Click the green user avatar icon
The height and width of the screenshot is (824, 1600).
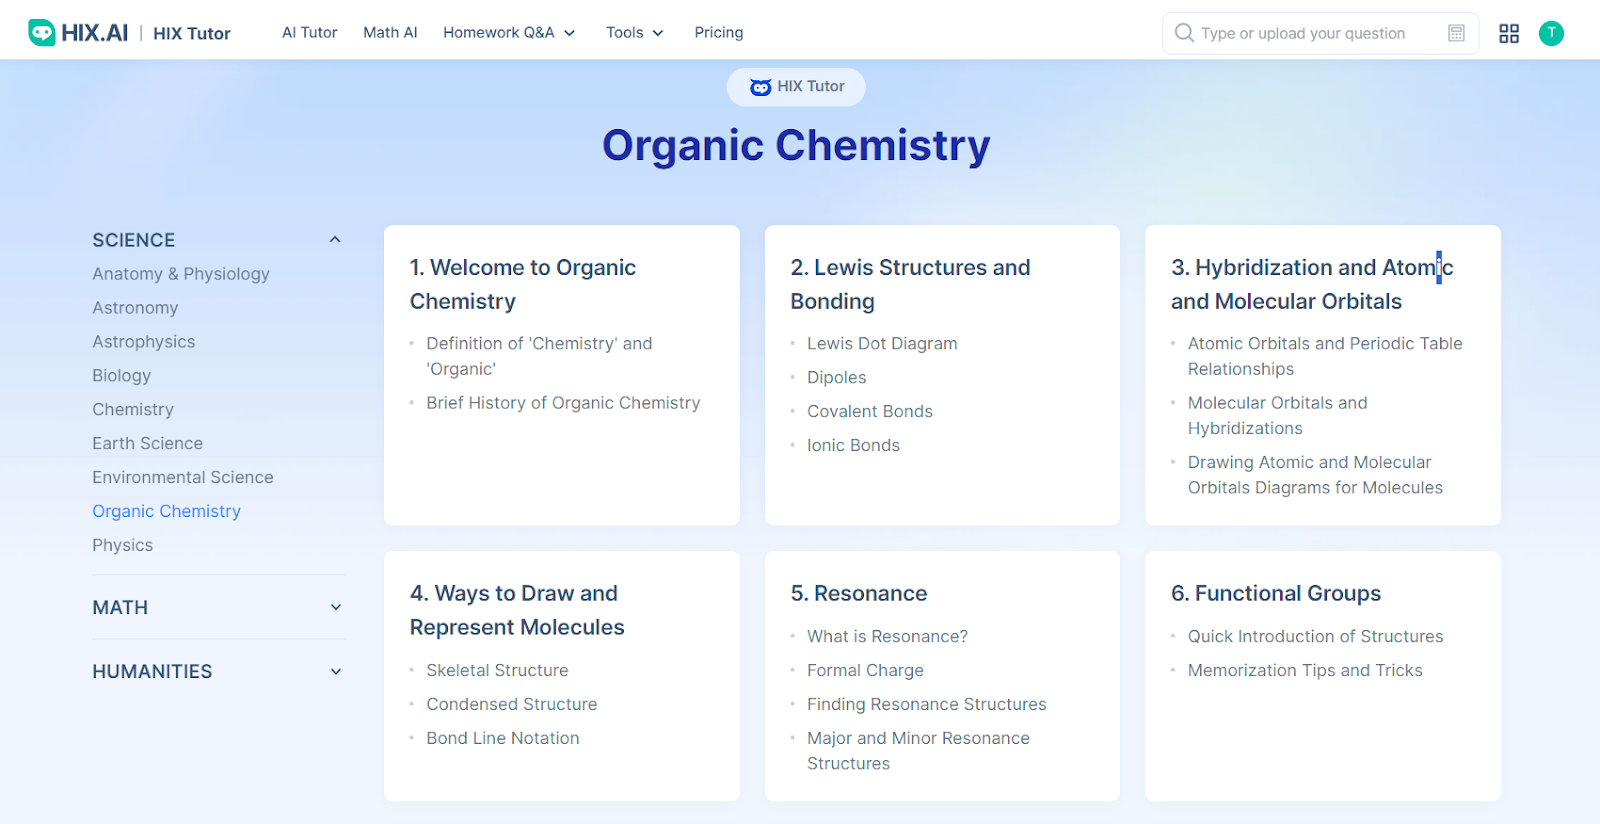coord(1550,33)
